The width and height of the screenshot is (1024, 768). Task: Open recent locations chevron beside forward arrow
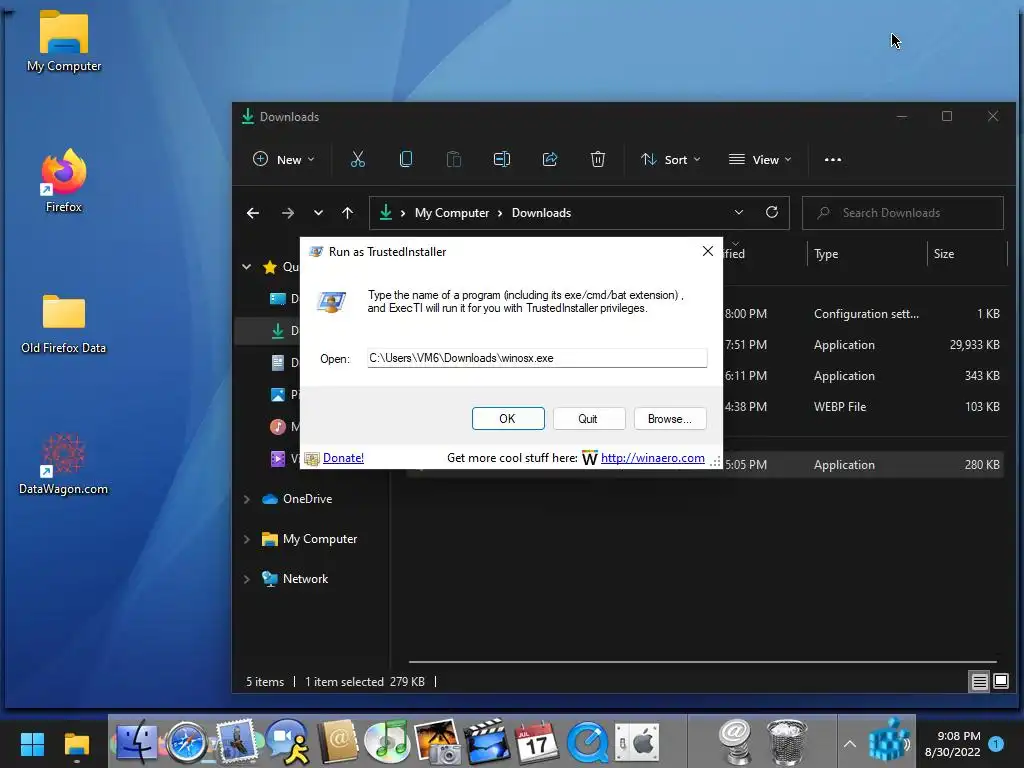318,213
